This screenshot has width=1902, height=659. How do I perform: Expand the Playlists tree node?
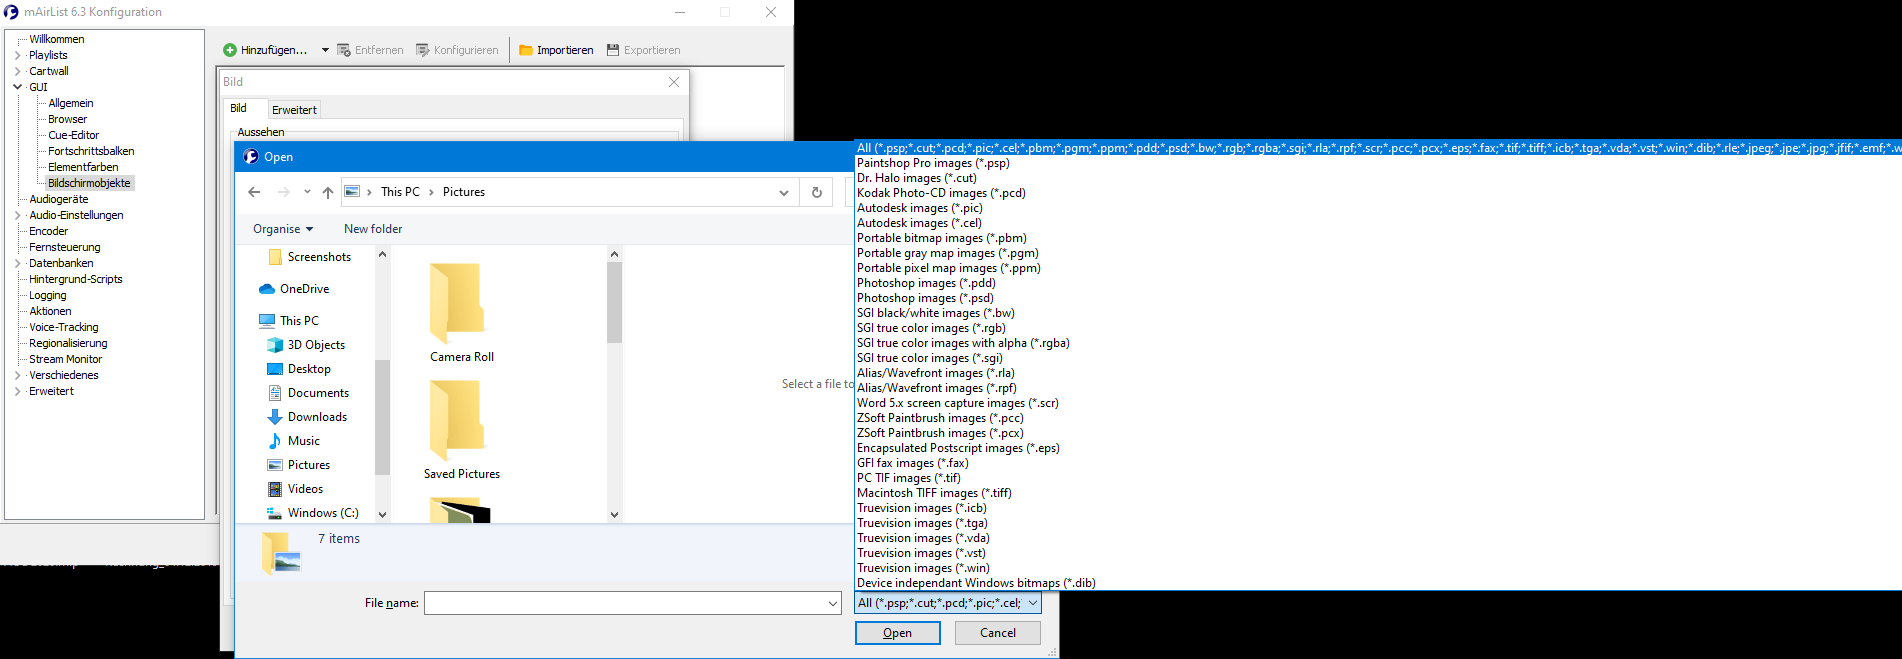tap(17, 55)
